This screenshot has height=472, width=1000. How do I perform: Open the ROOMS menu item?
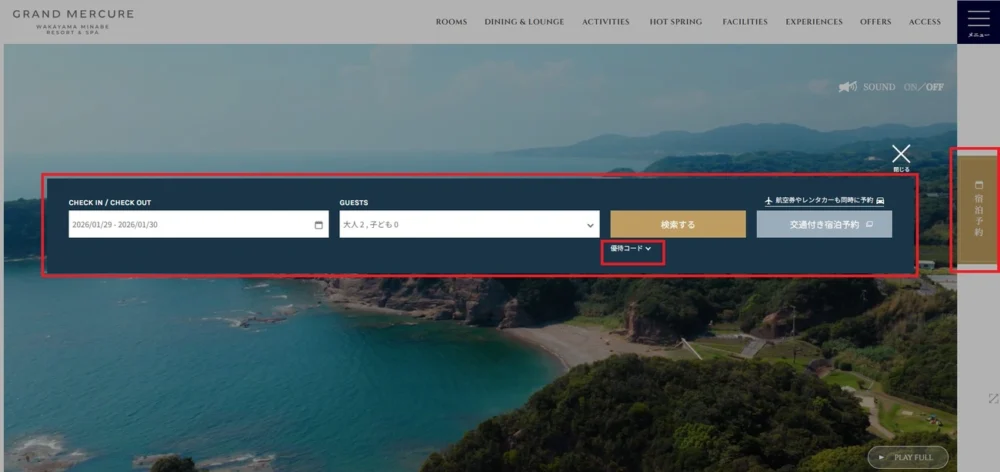tap(451, 22)
